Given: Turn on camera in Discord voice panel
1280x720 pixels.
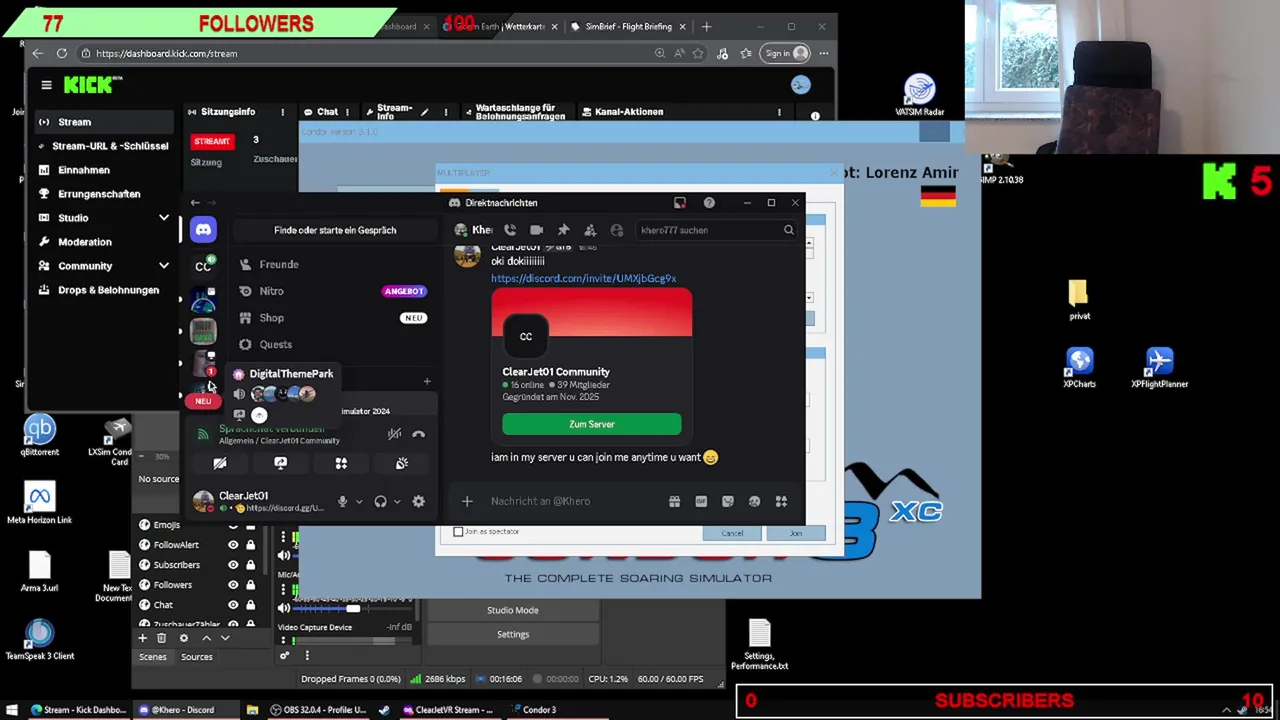Looking at the screenshot, I should coord(220,463).
